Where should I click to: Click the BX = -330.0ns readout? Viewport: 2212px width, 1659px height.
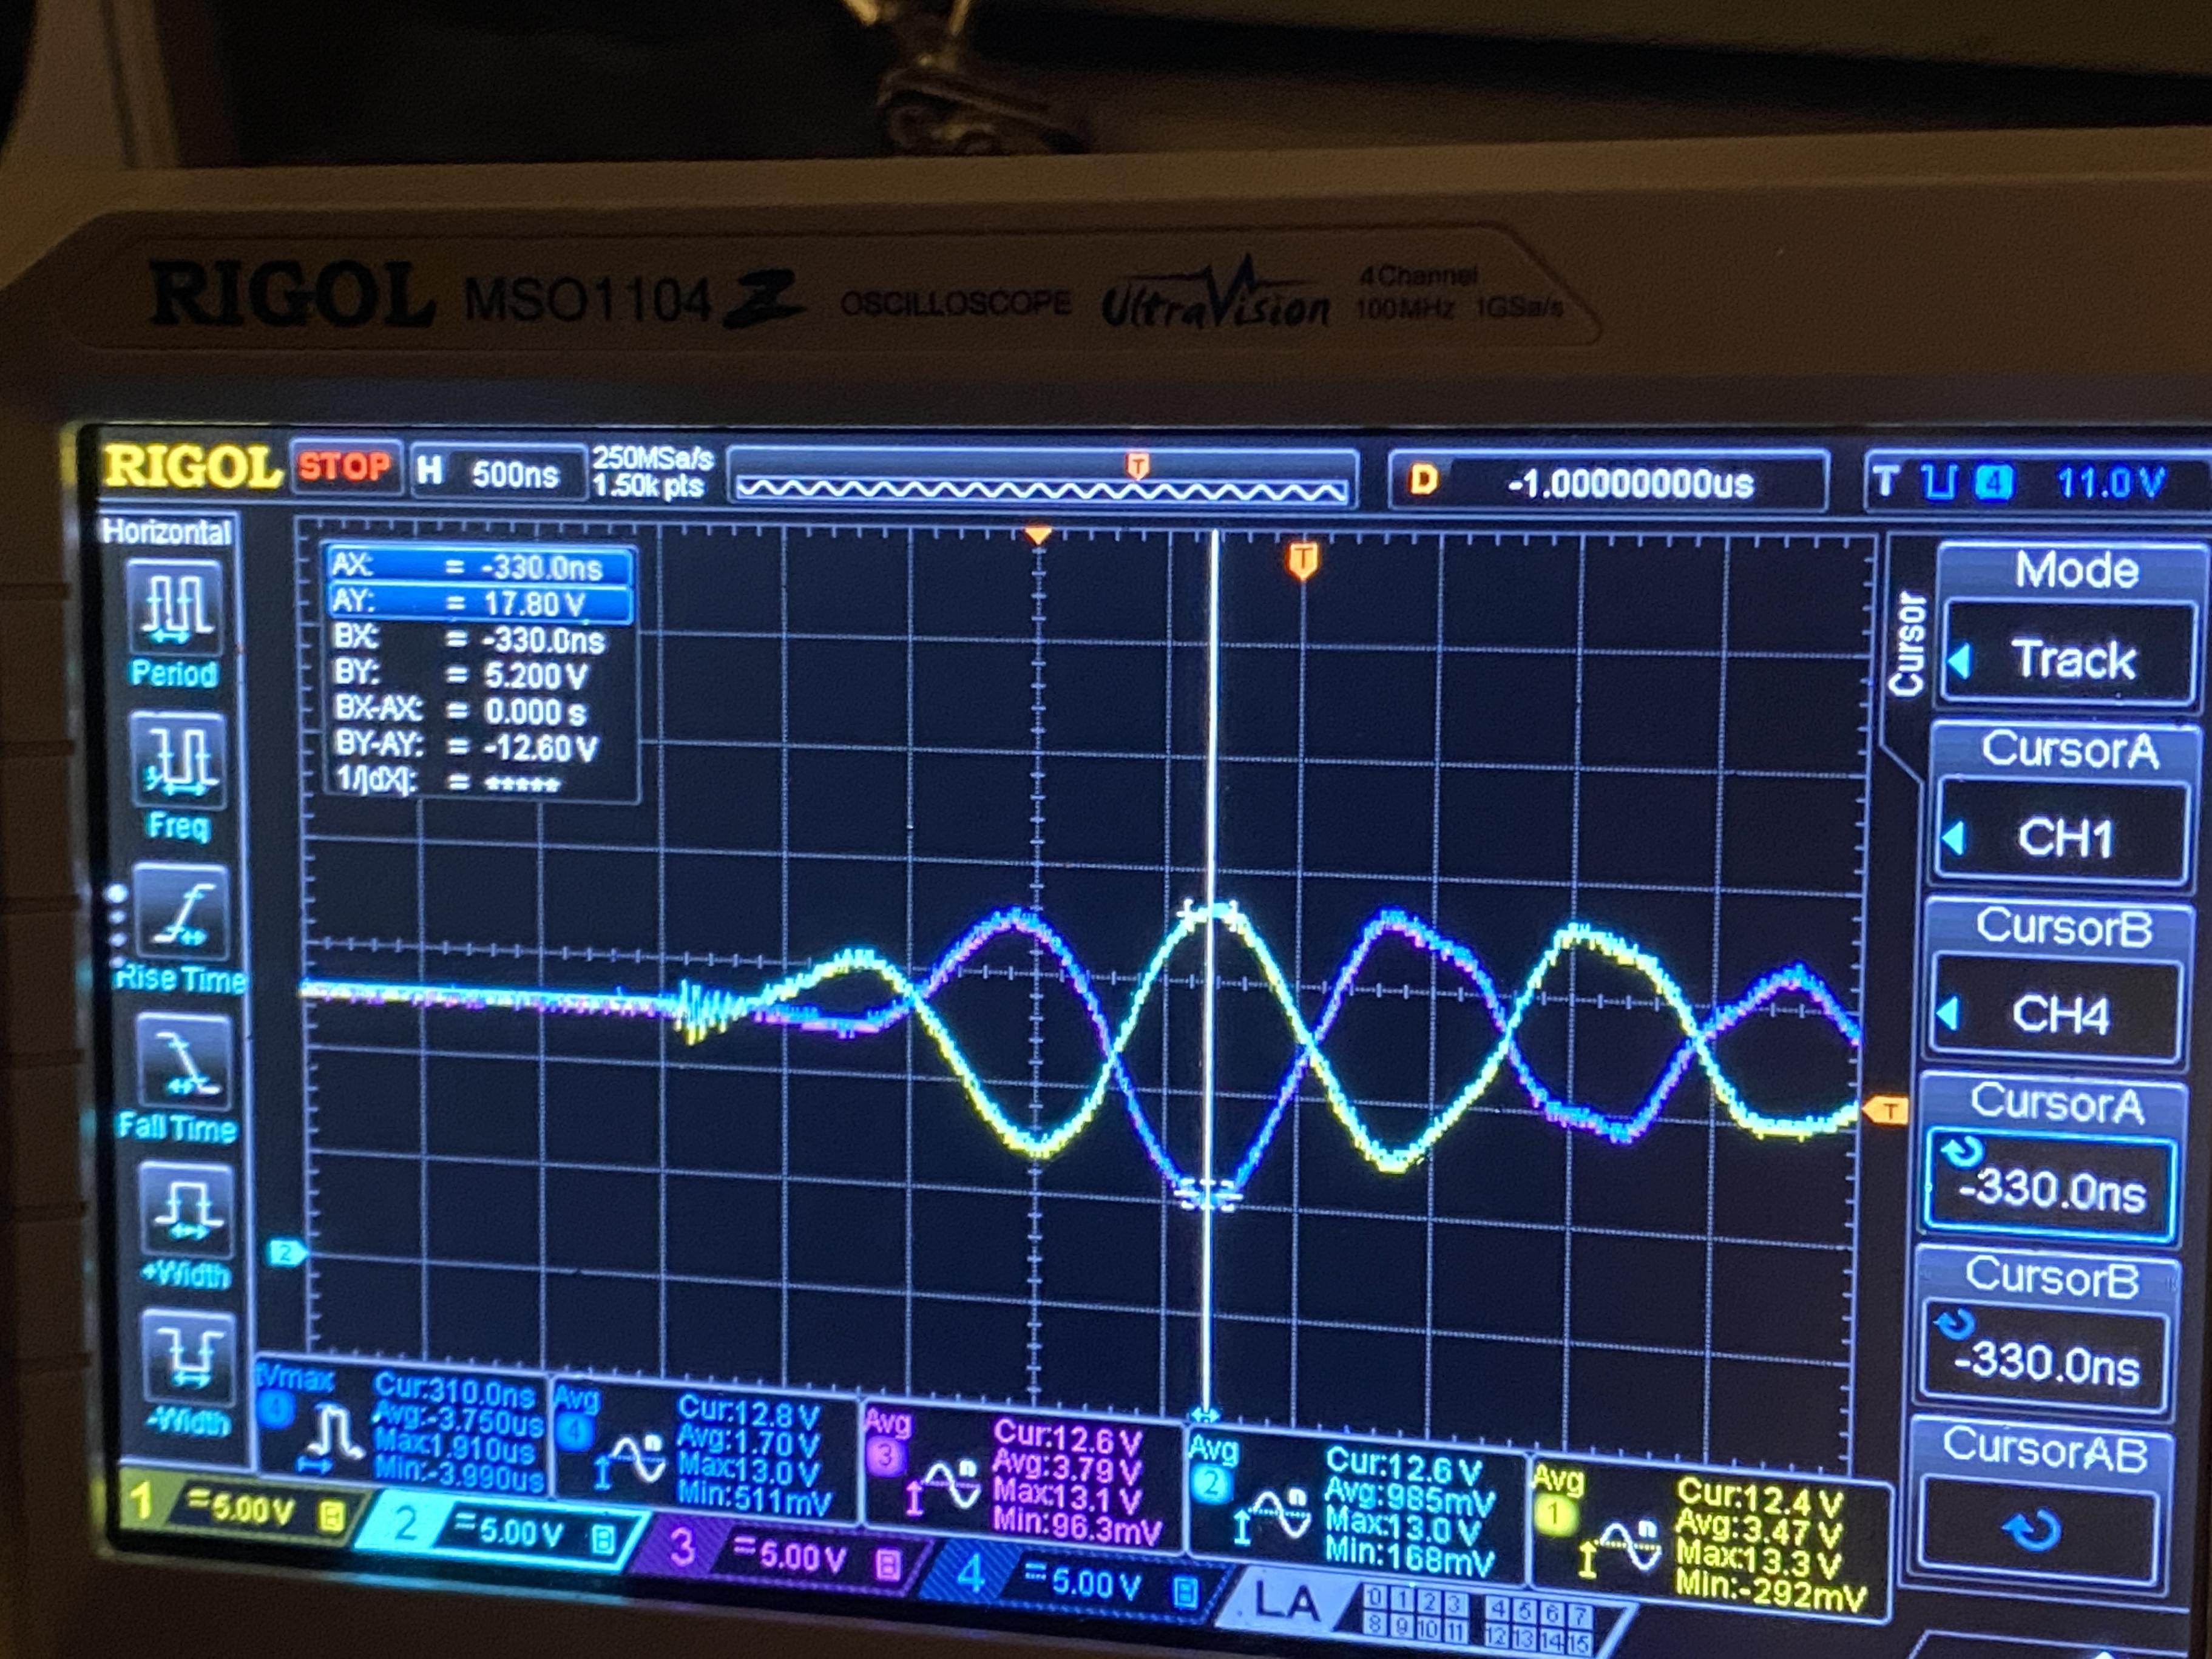(x=470, y=639)
